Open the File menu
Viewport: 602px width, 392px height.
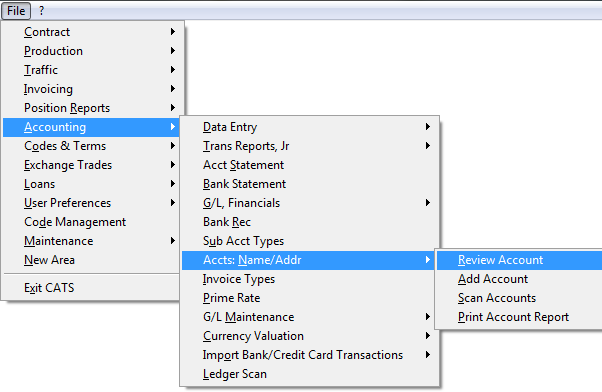pyautogui.click(x=16, y=11)
